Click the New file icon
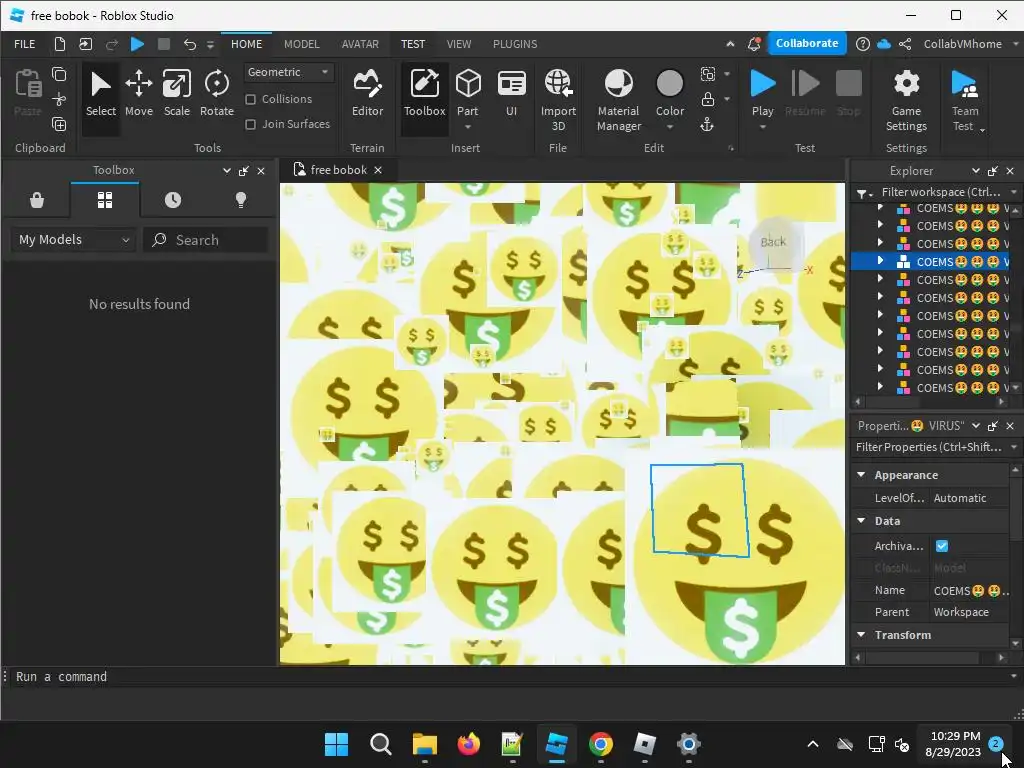 click(x=59, y=44)
